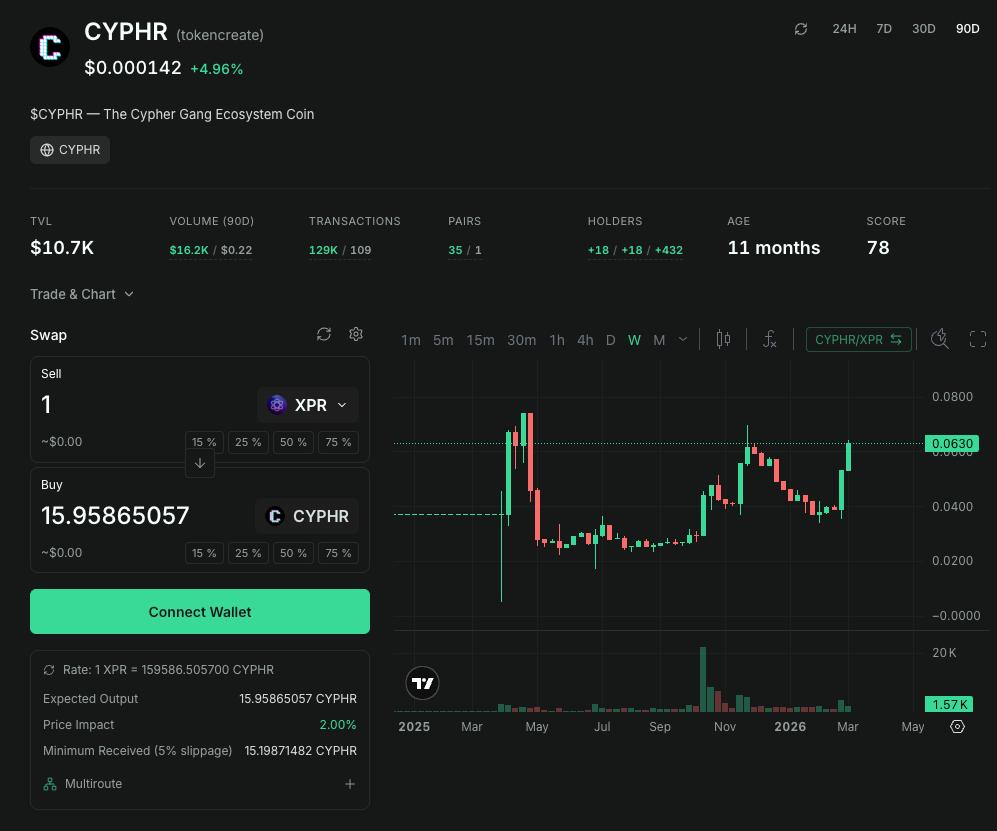Select 30D time range

923,29
